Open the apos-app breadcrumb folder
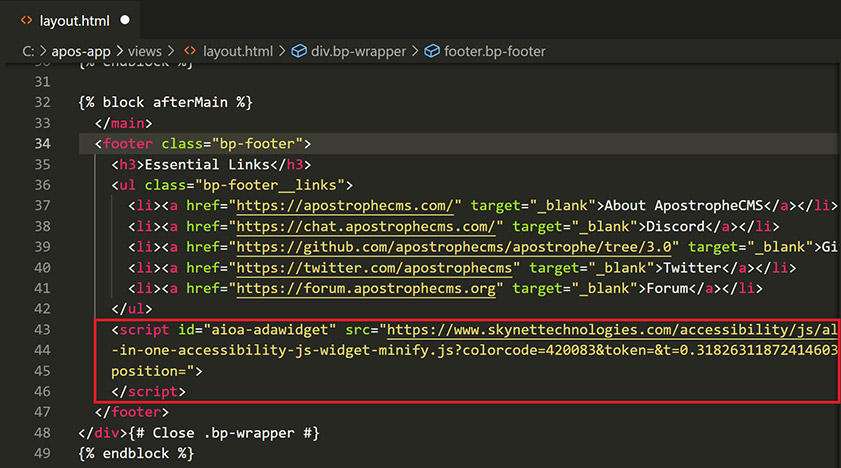The image size is (841, 468). [x=81, y=51]
